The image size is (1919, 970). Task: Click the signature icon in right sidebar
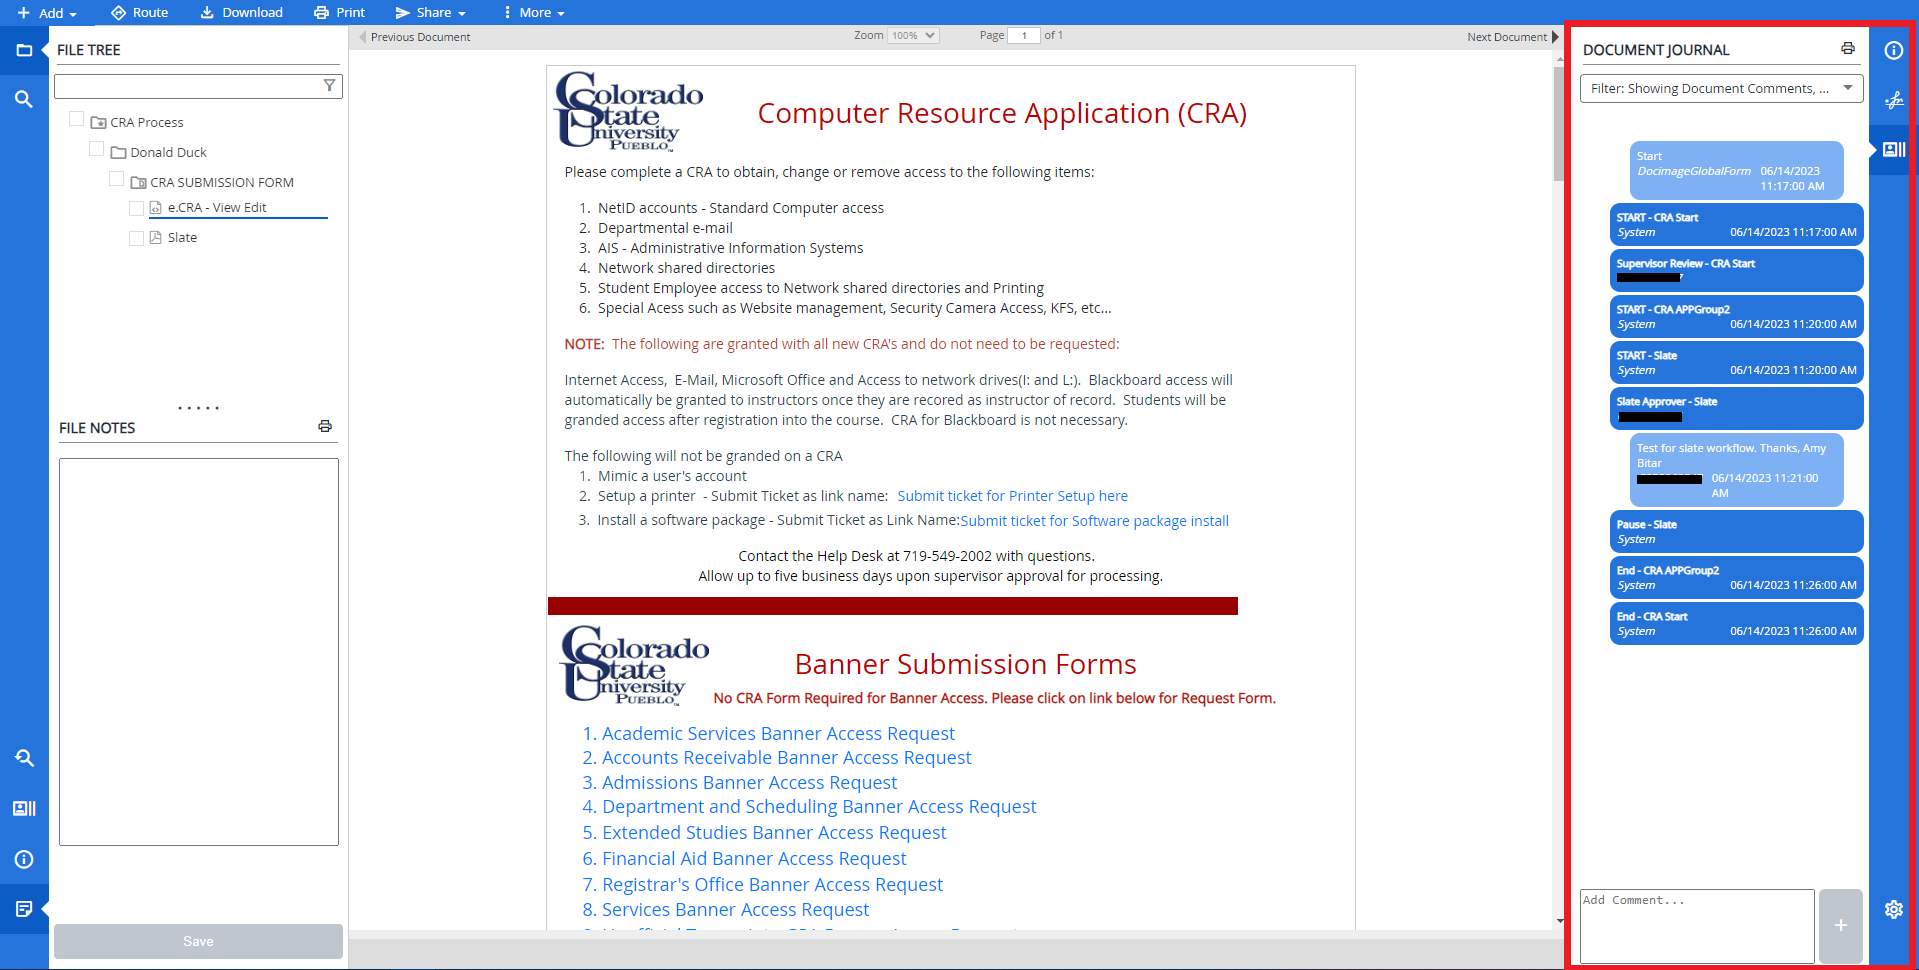coord(1894,100)
